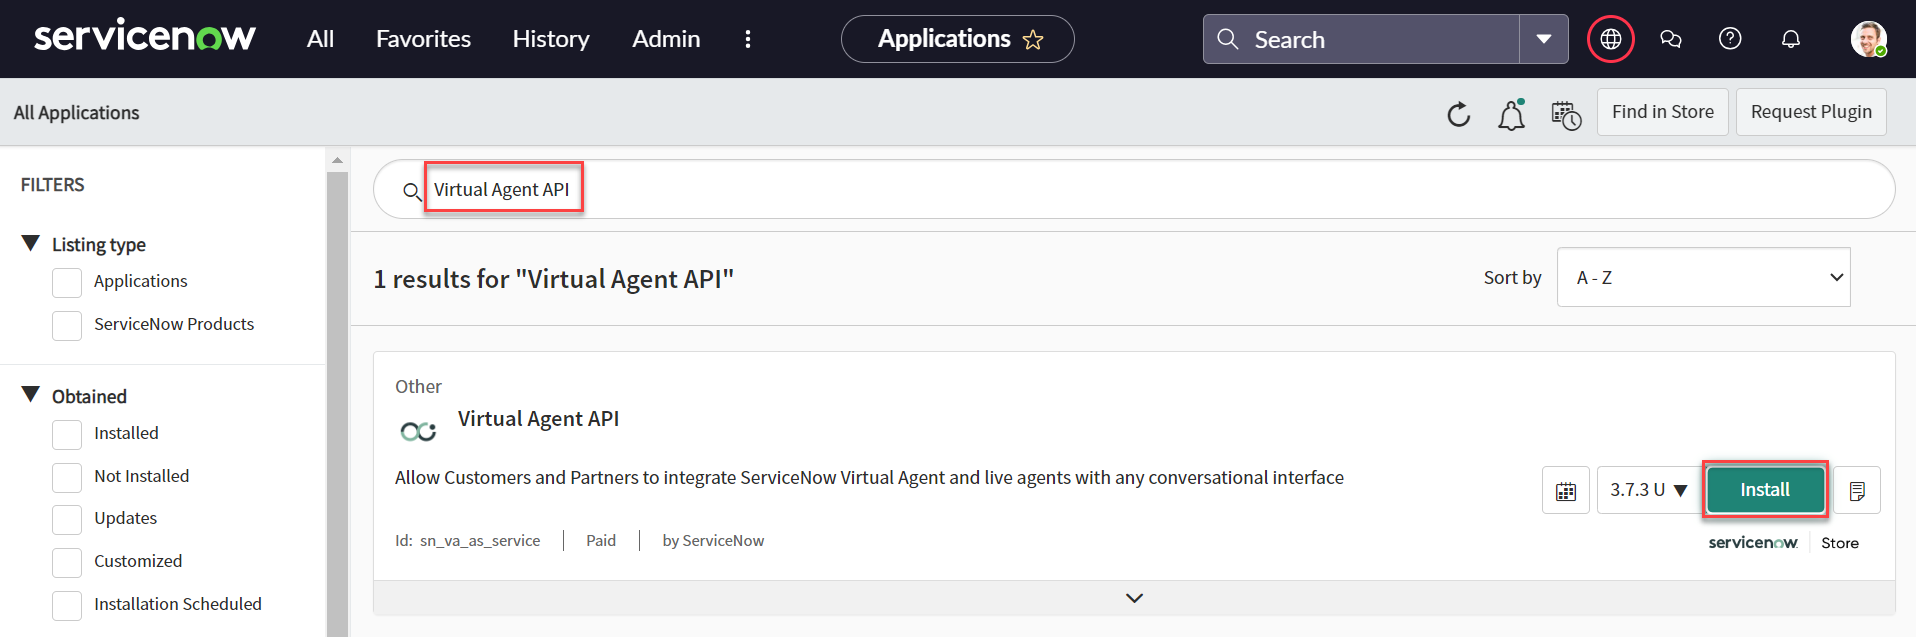Open the History menu
This screenshot has width=1916, height=637.
[x=550, y=39]
